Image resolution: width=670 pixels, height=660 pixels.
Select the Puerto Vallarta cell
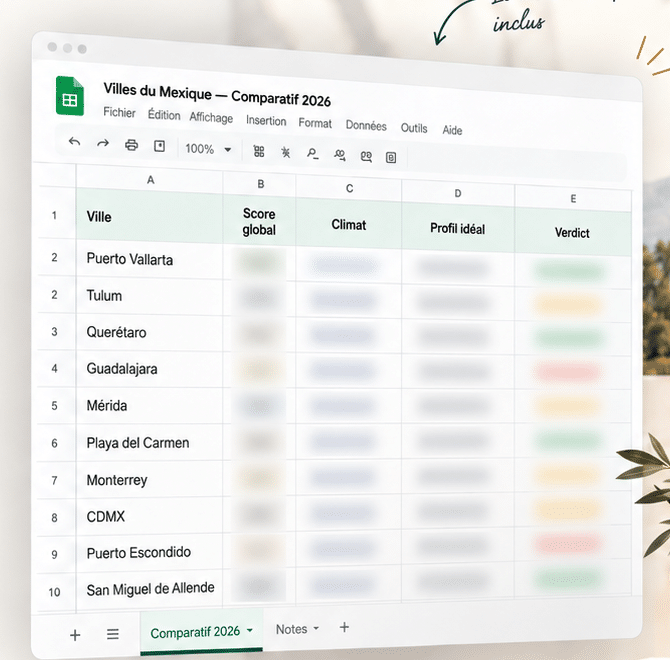(150, 259)
